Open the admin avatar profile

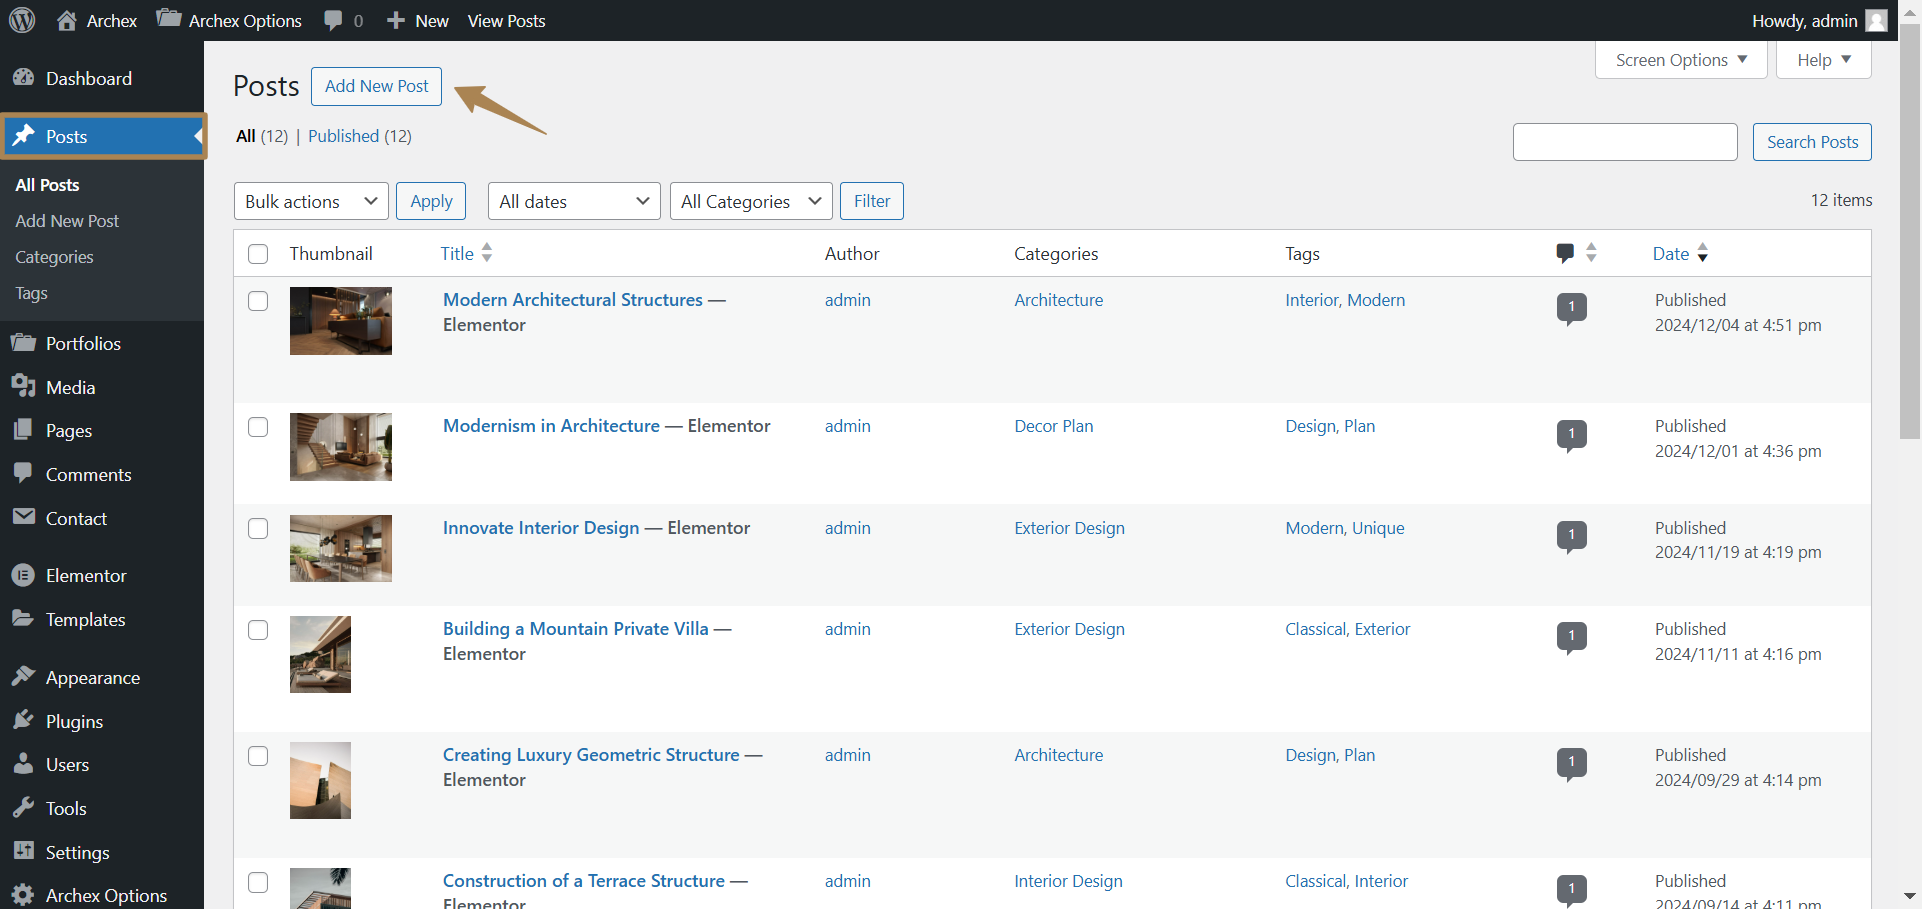point(1876,20)
